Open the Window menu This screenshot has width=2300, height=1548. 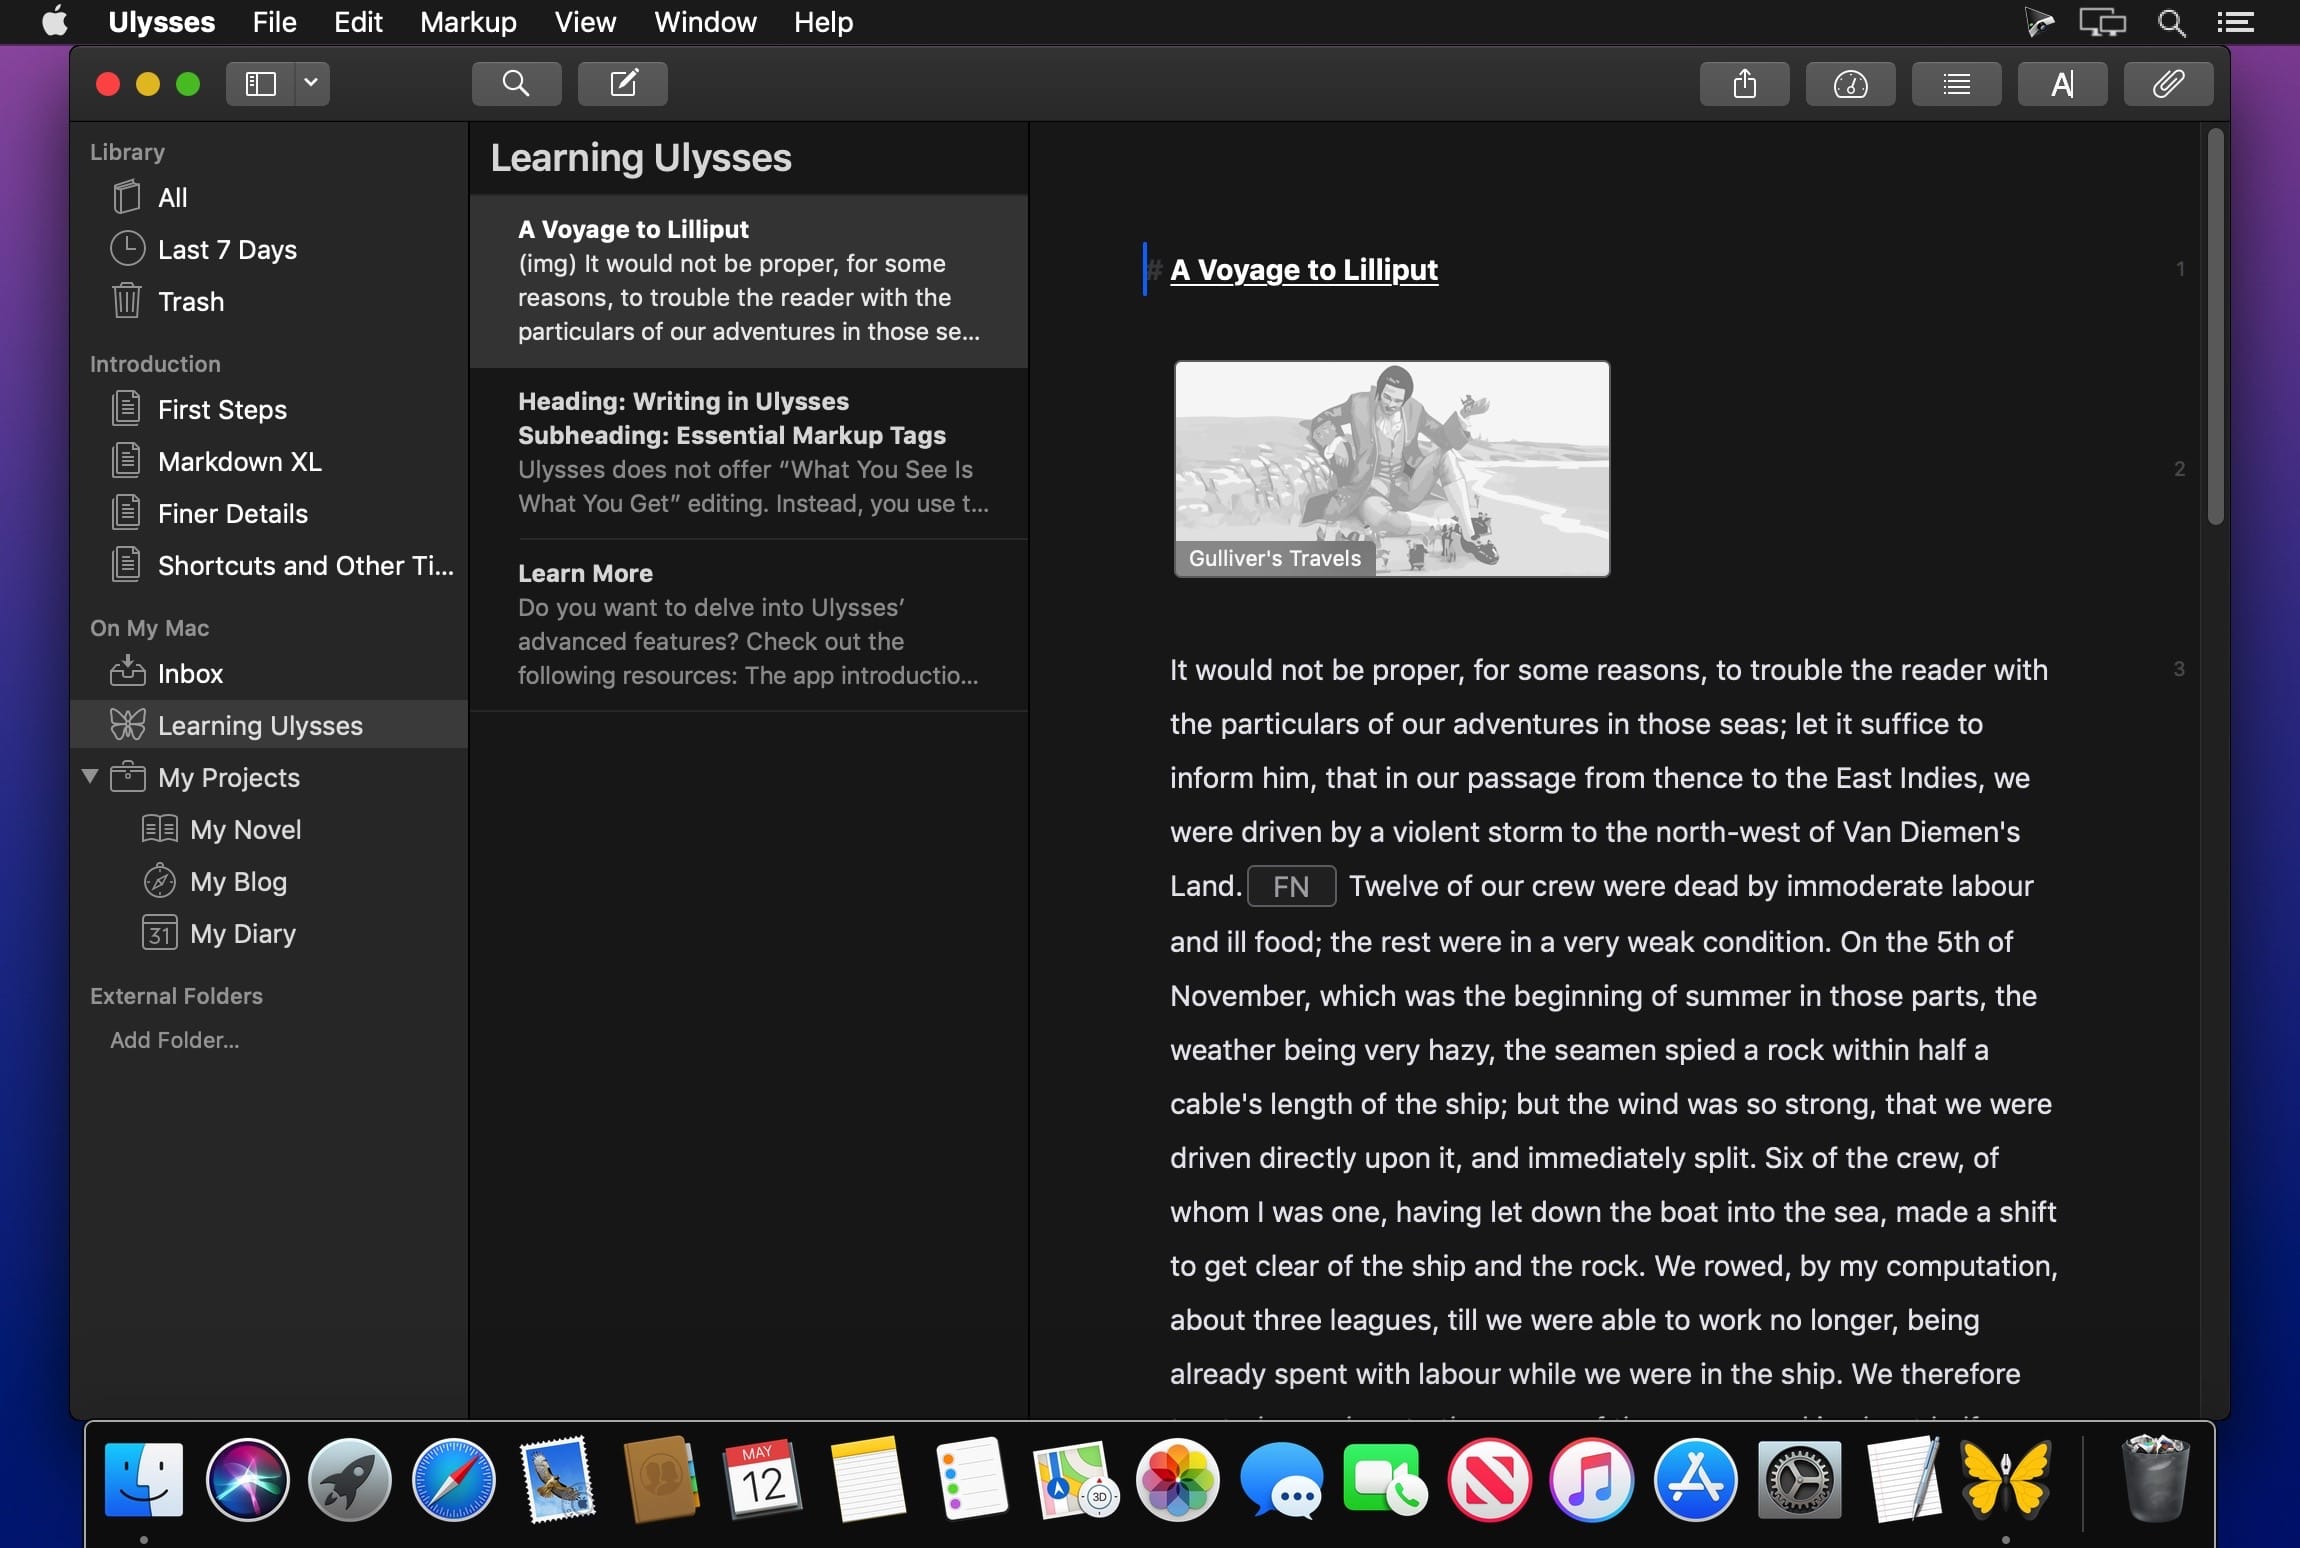tap(704, 21)
